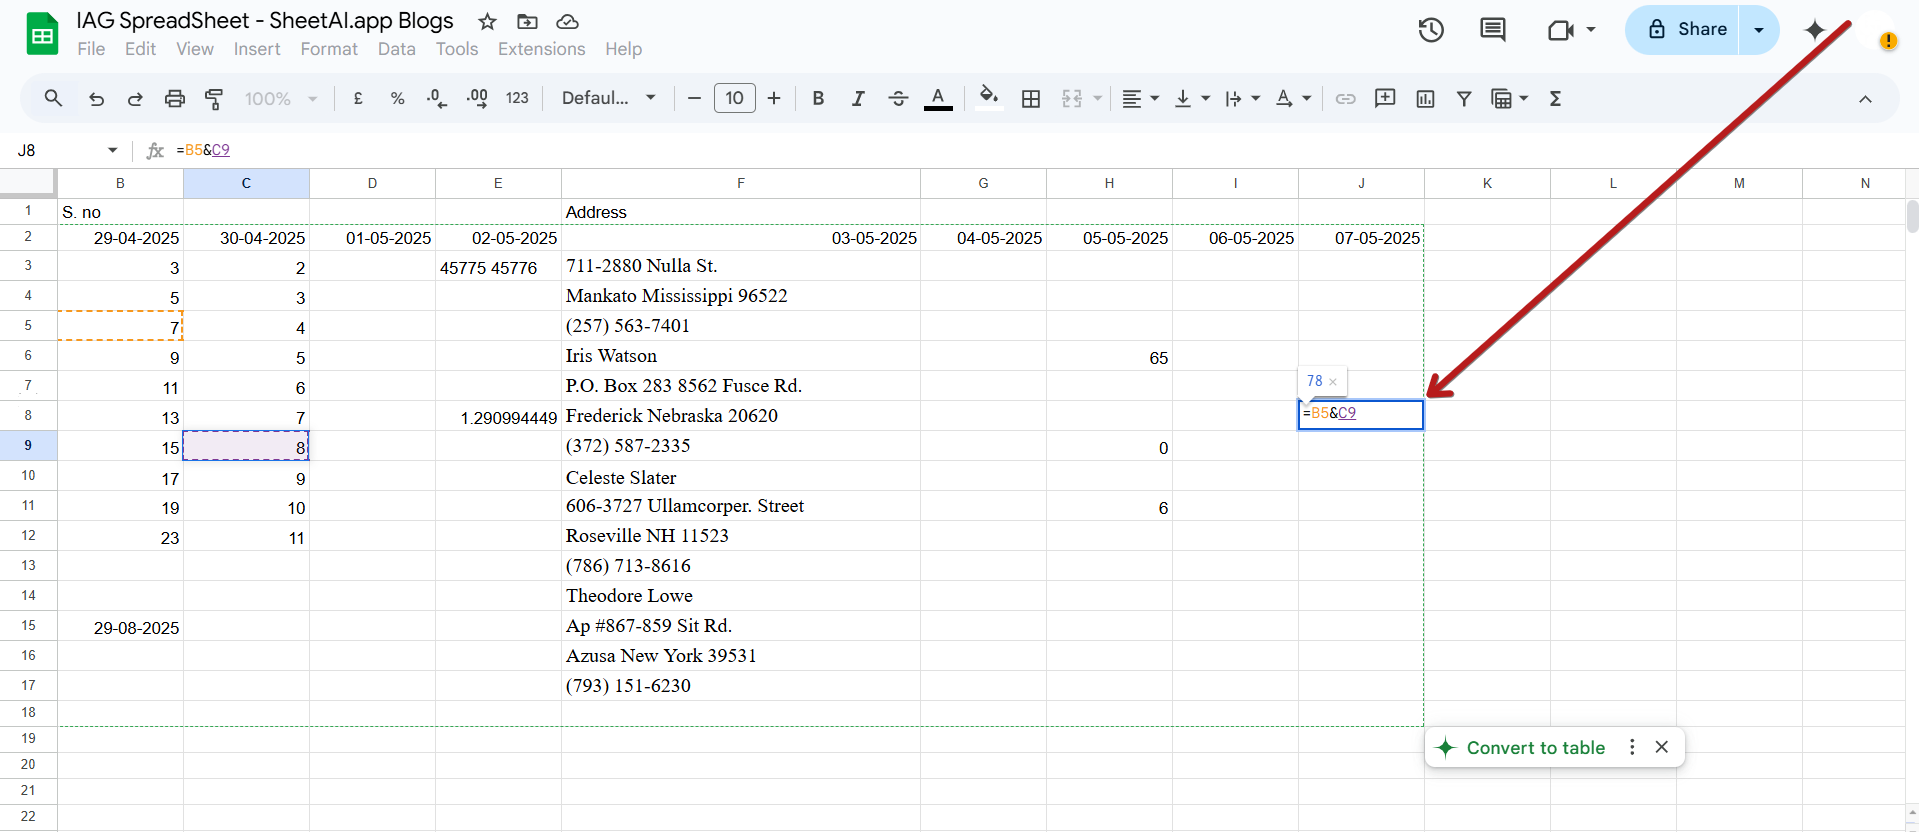Go to Sheets home via green logo
Viewport: 1919px width, 832px height.
(x=42, y=33)
